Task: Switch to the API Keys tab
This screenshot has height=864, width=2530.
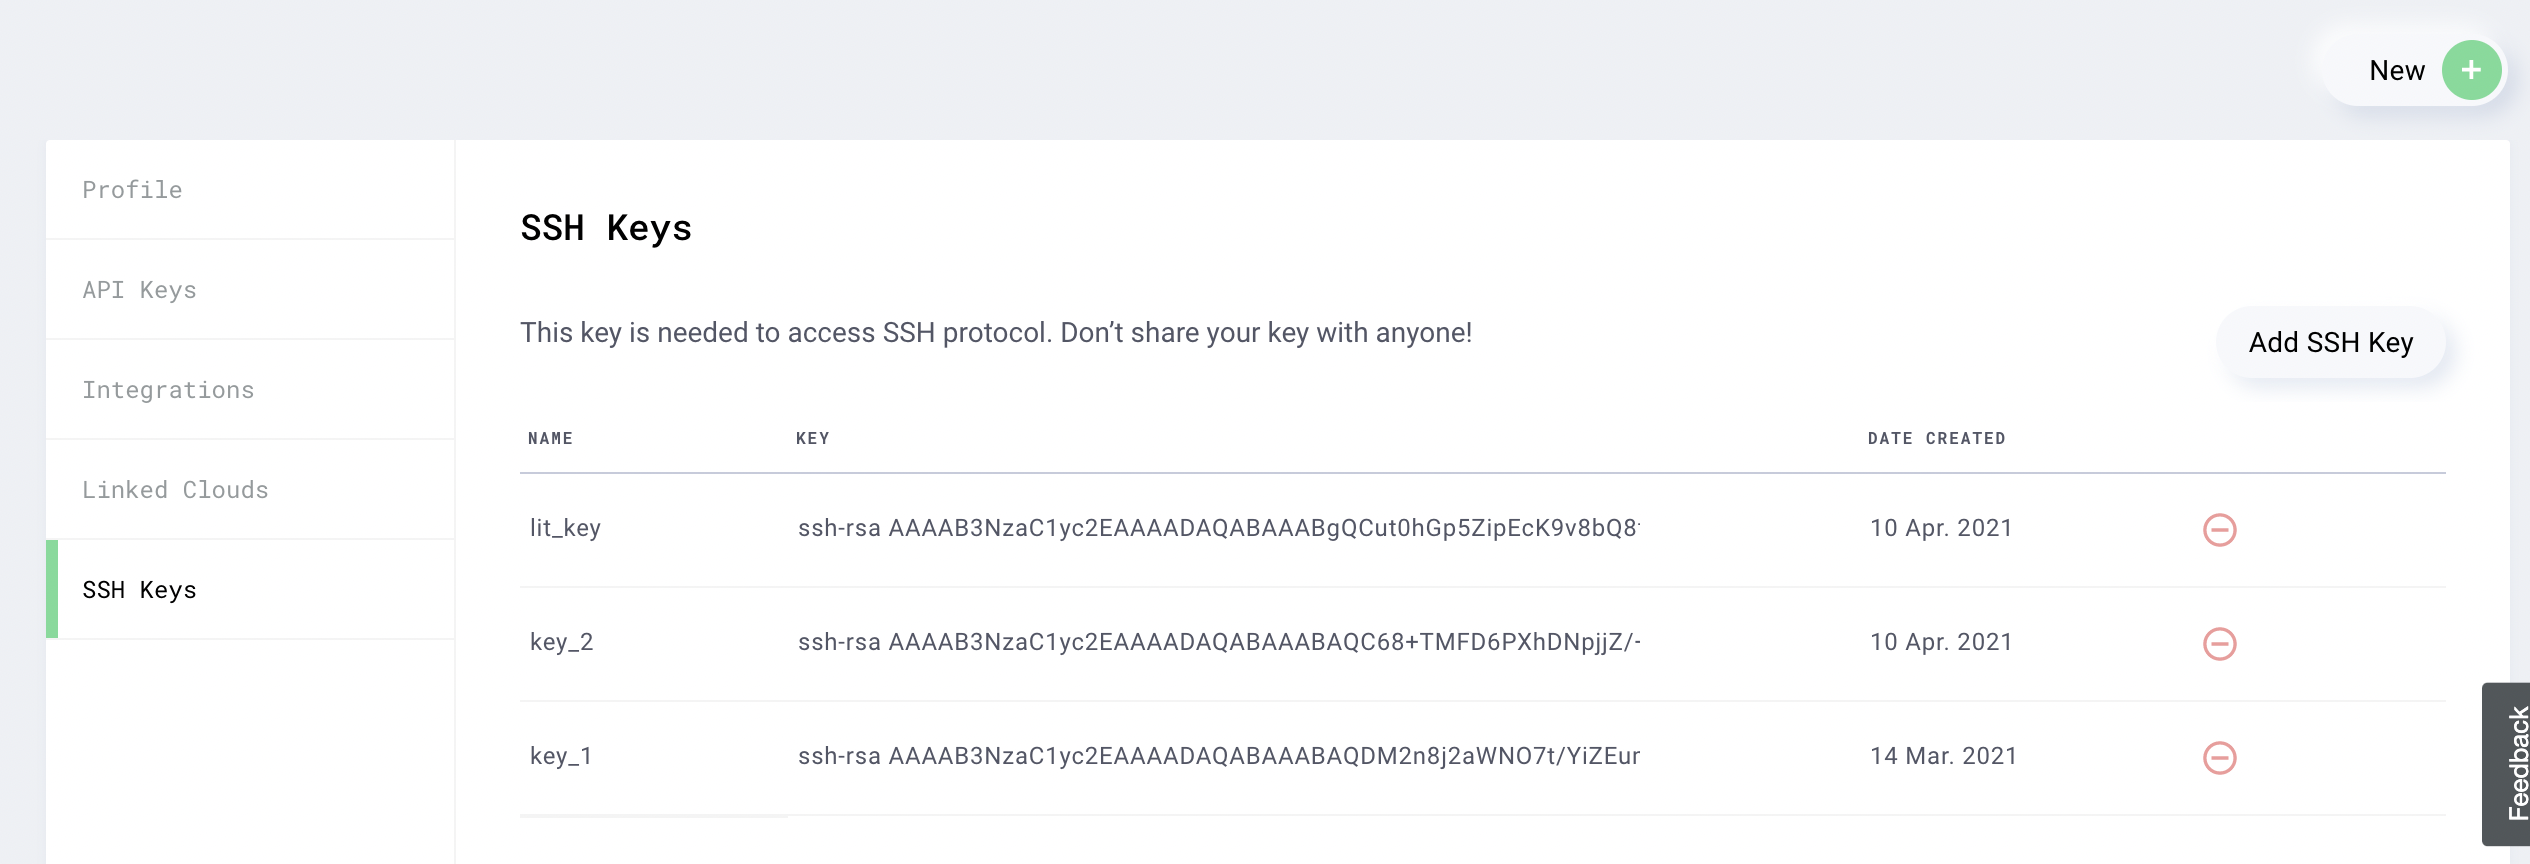Action: pyautogui.click(x=250, y=290)
